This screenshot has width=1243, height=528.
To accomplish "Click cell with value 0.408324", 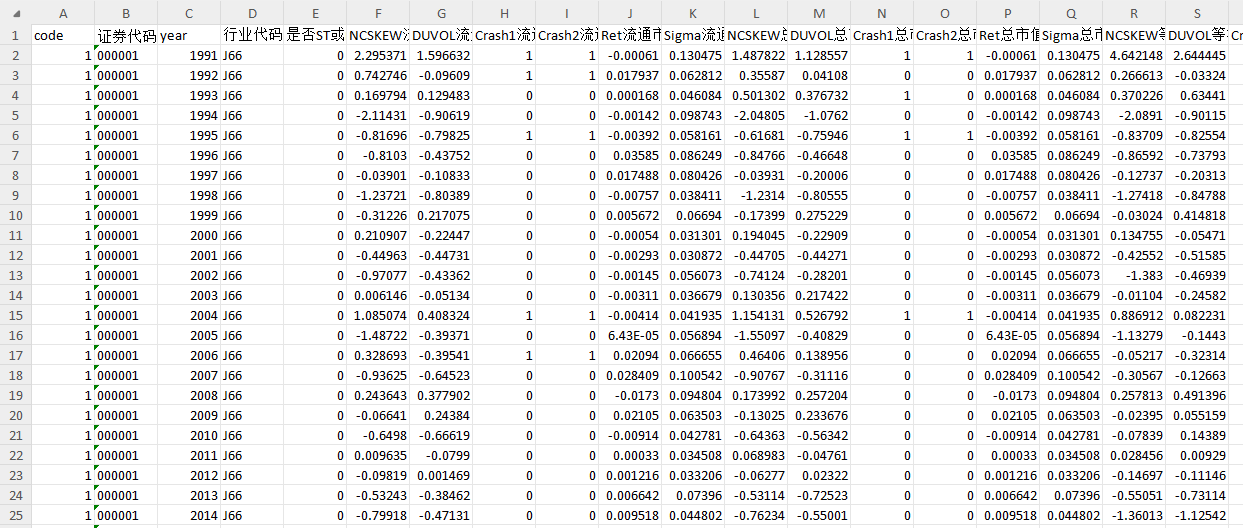I will (x=441, y=315).
